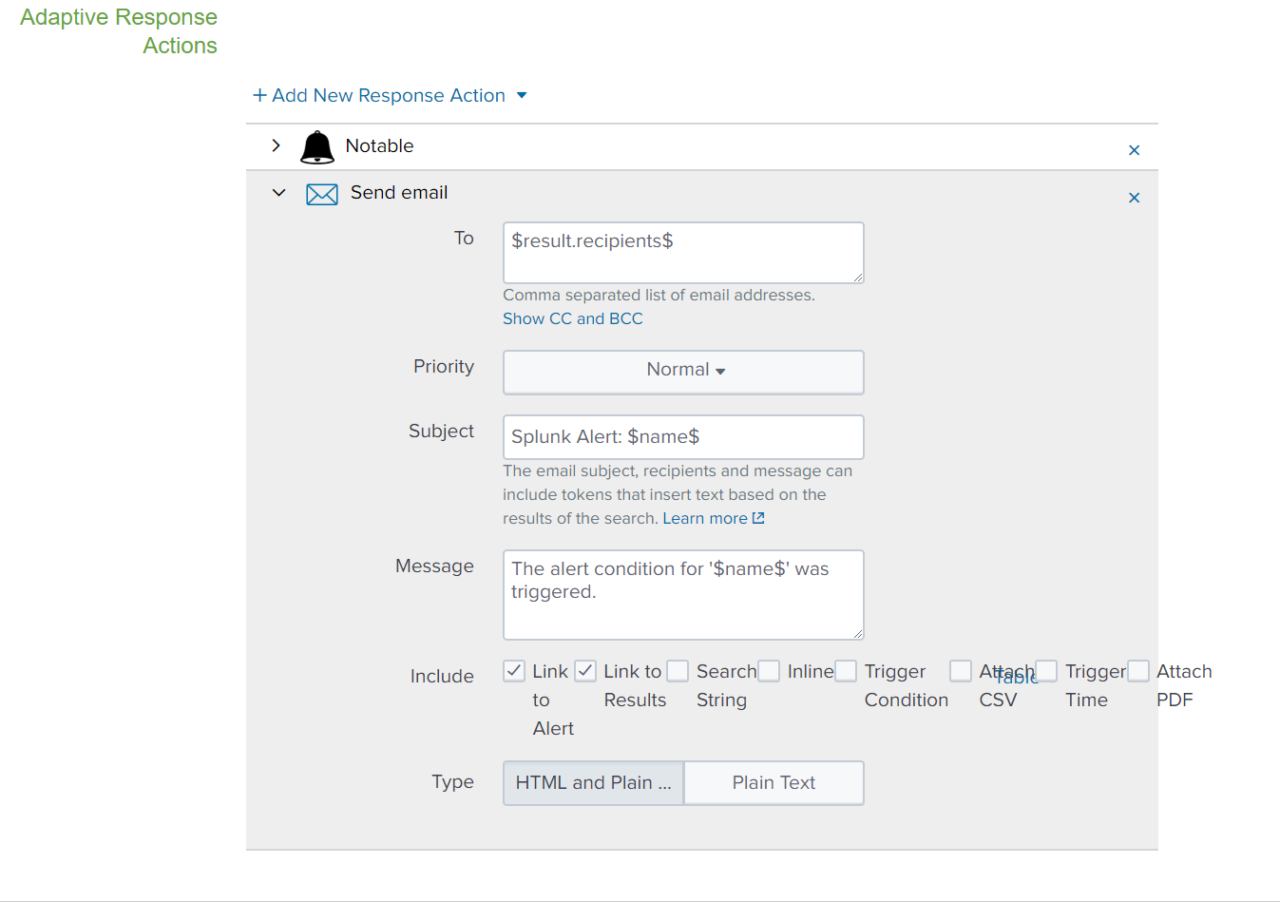Uncheck the Link to Alert option
Image resolution: width=1280 pixels, height=902 pixels.
tap(512, 671)
